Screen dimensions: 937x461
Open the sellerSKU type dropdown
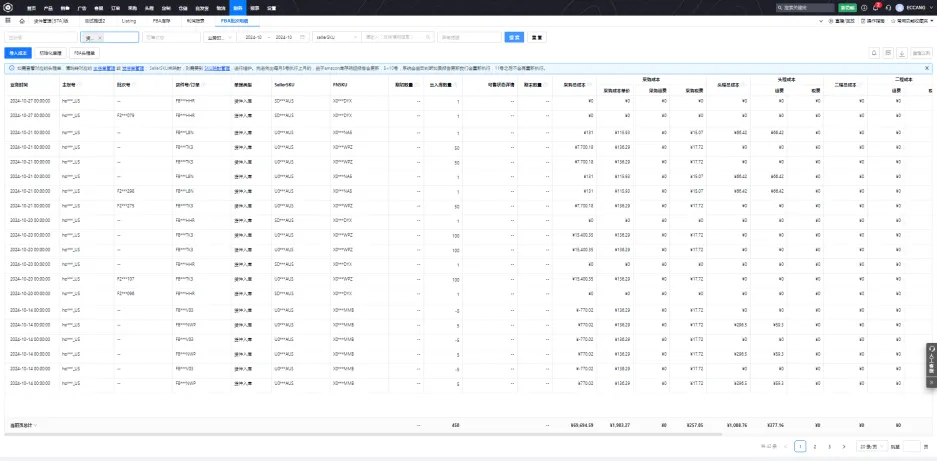[336, 37]
